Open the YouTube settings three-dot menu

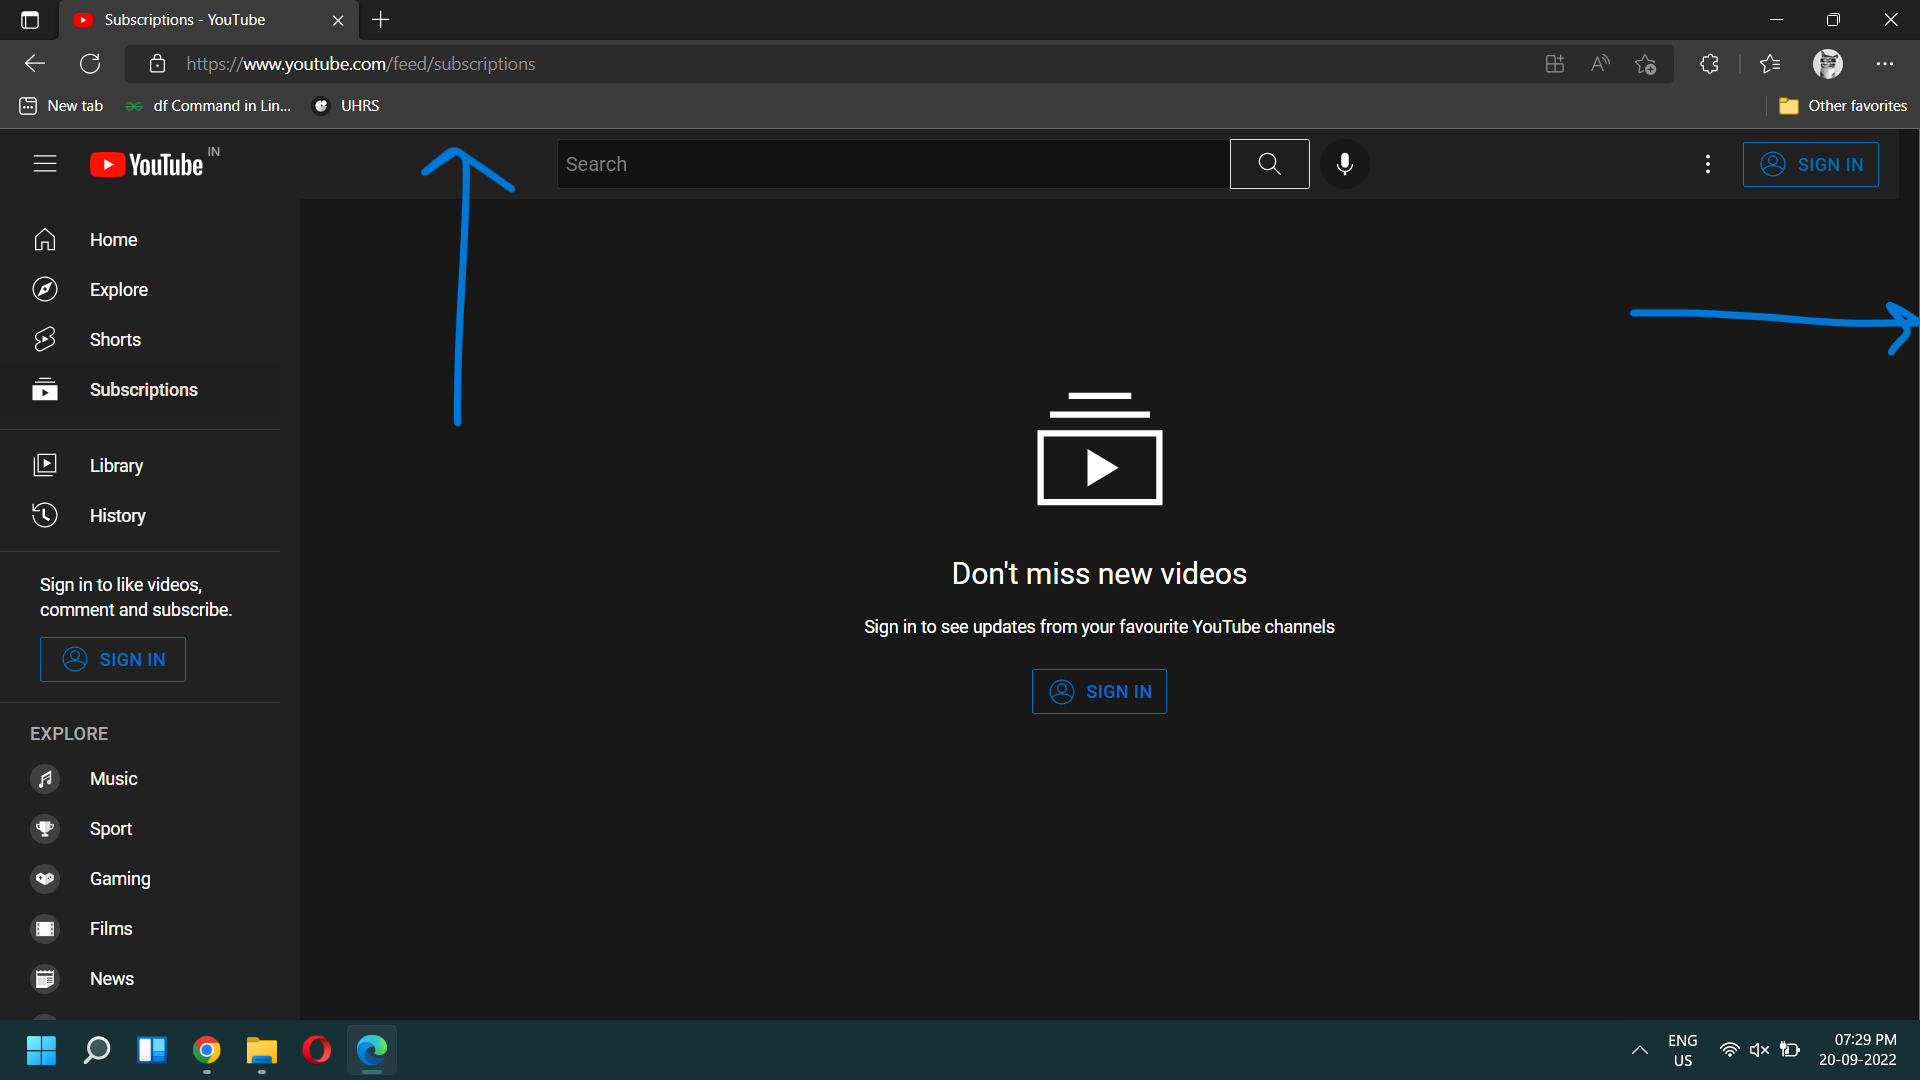pyautogui.click(x=1708, y=164)
